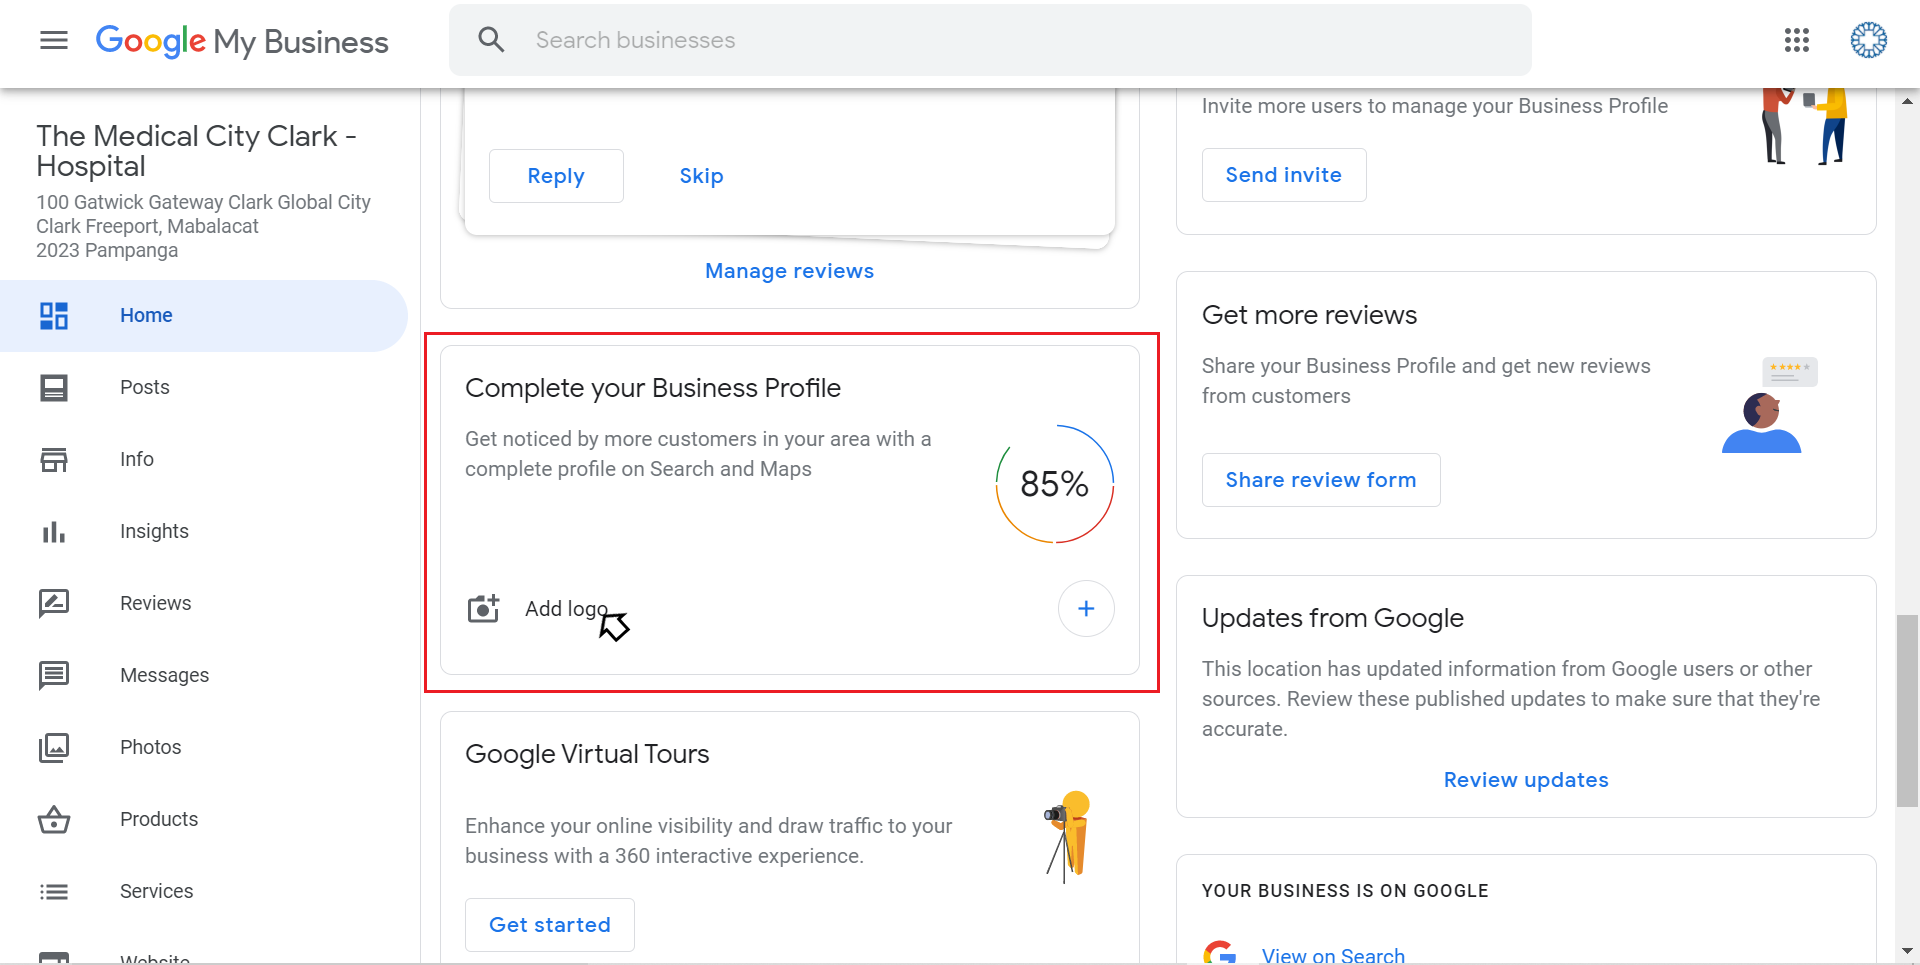
Task: Open the Info section
Action: [x=137, y=460]
